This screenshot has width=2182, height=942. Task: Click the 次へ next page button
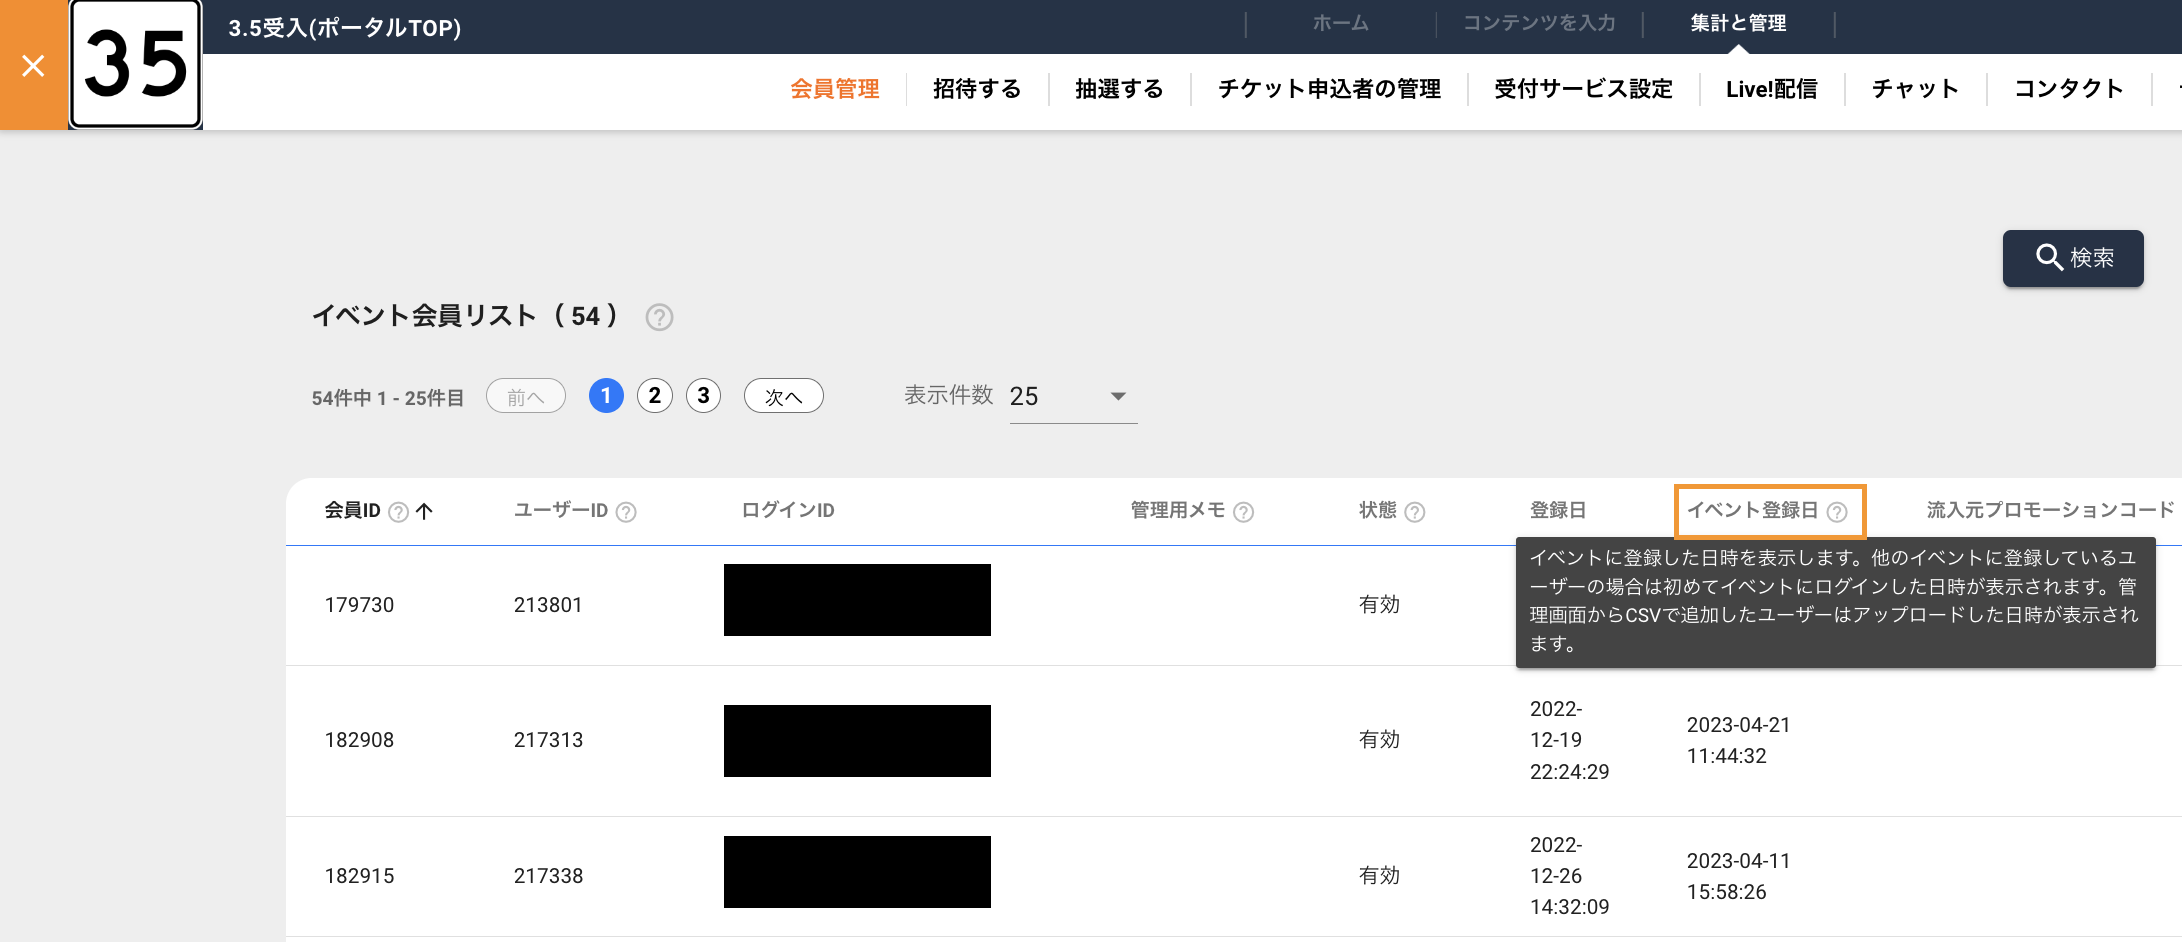pos(783,396)
